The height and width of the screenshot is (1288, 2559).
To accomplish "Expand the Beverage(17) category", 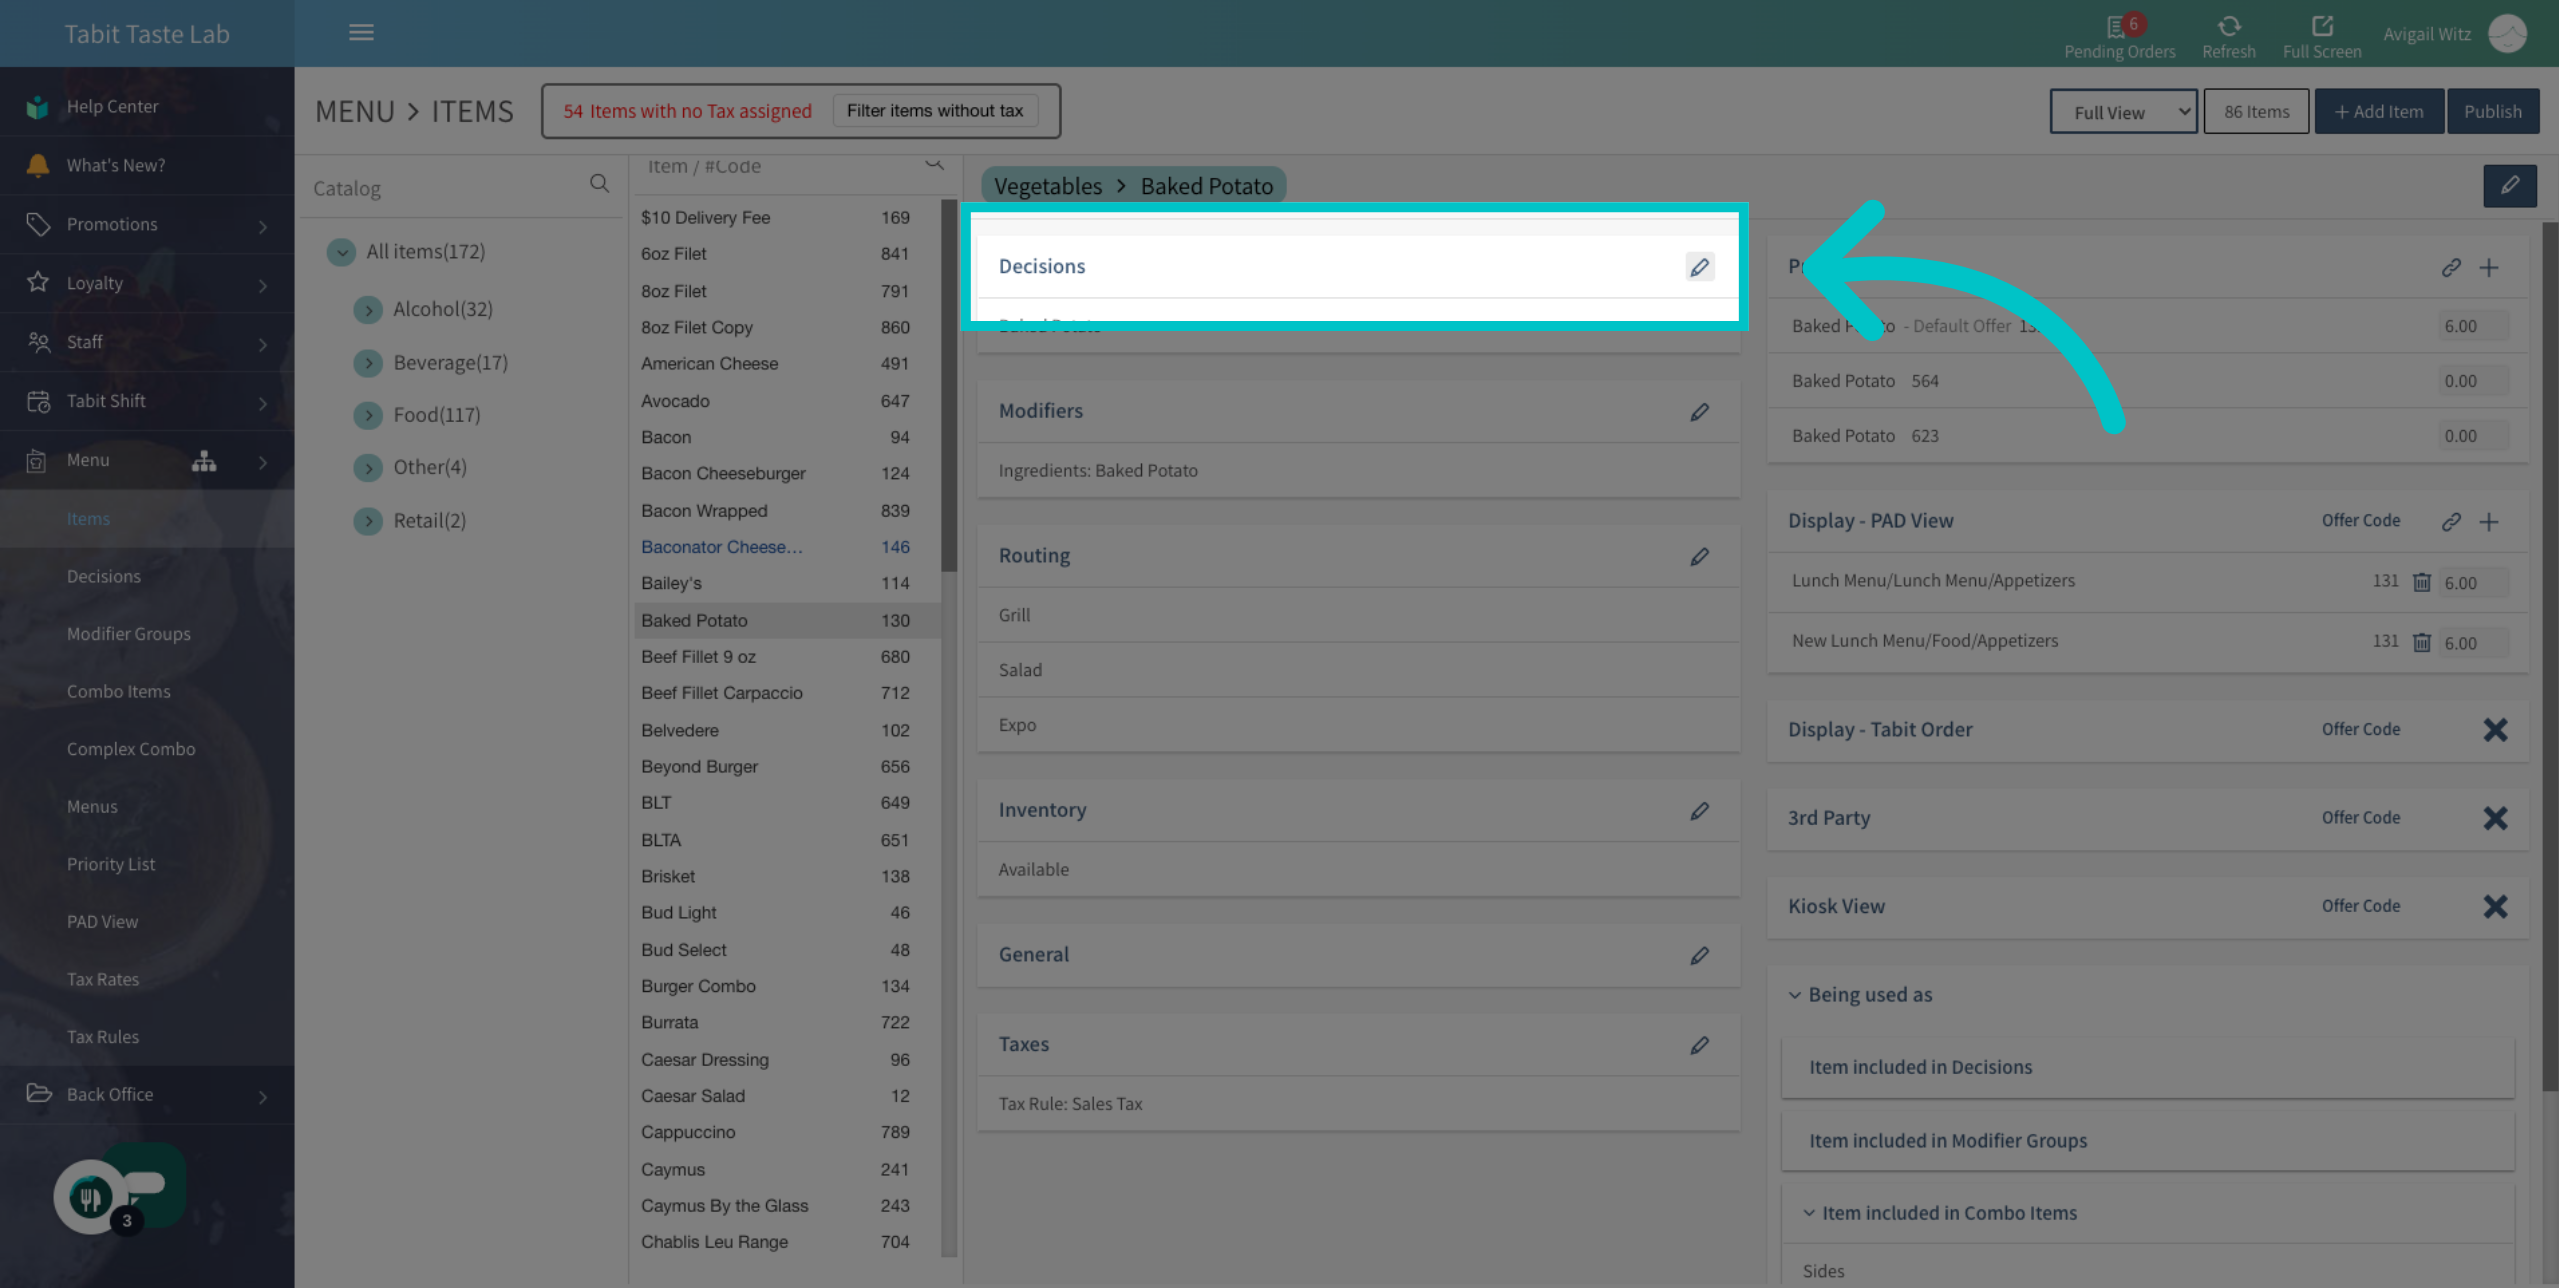I will click(368, 363).
